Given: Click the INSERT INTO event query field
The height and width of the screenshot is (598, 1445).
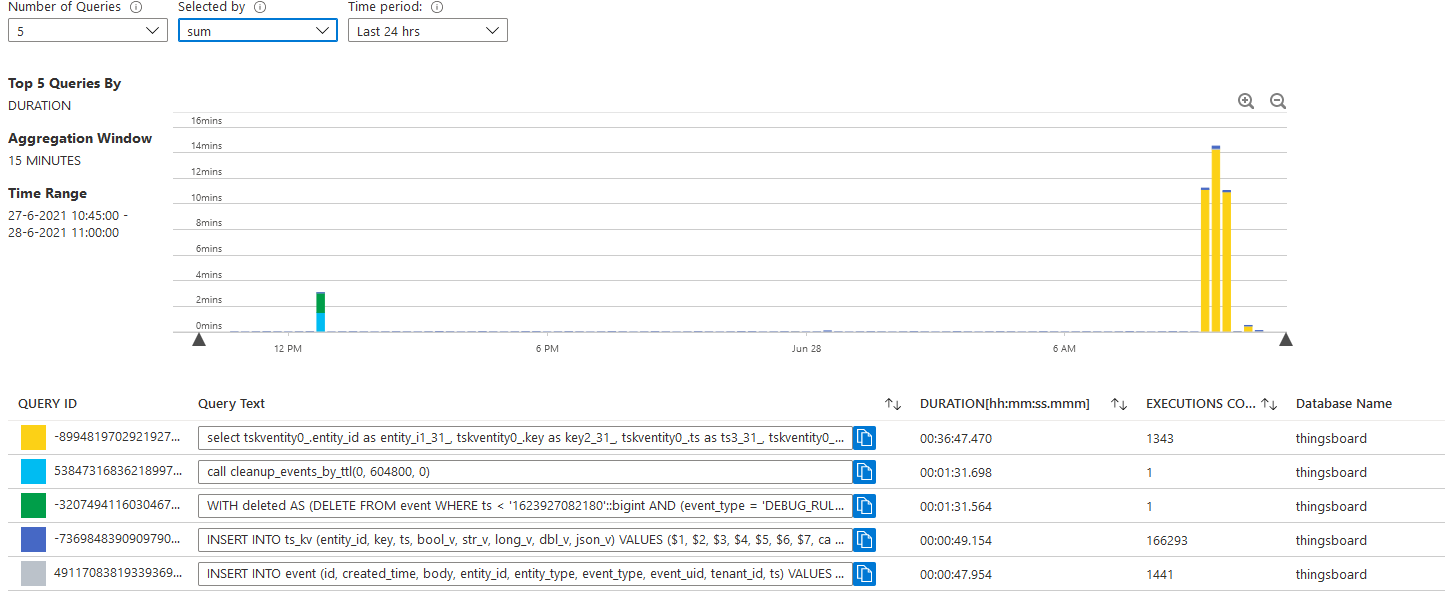Looking at the screenshot, I should (525, 574).
